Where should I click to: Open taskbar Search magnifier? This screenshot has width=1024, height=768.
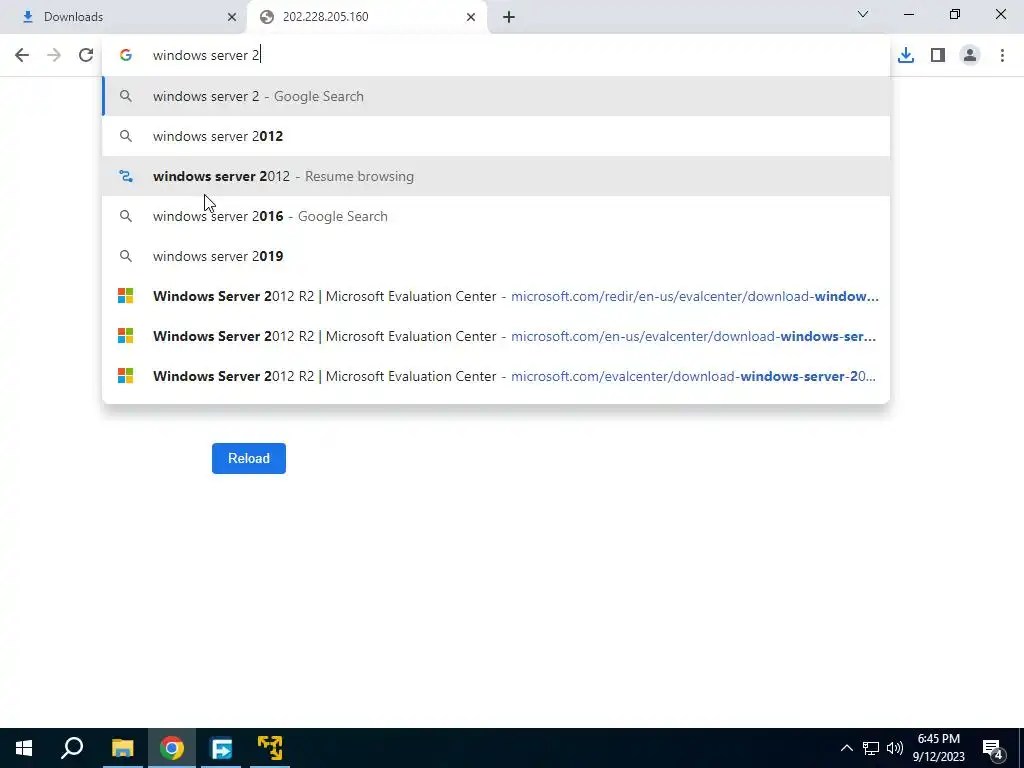(x=72, y=748)
